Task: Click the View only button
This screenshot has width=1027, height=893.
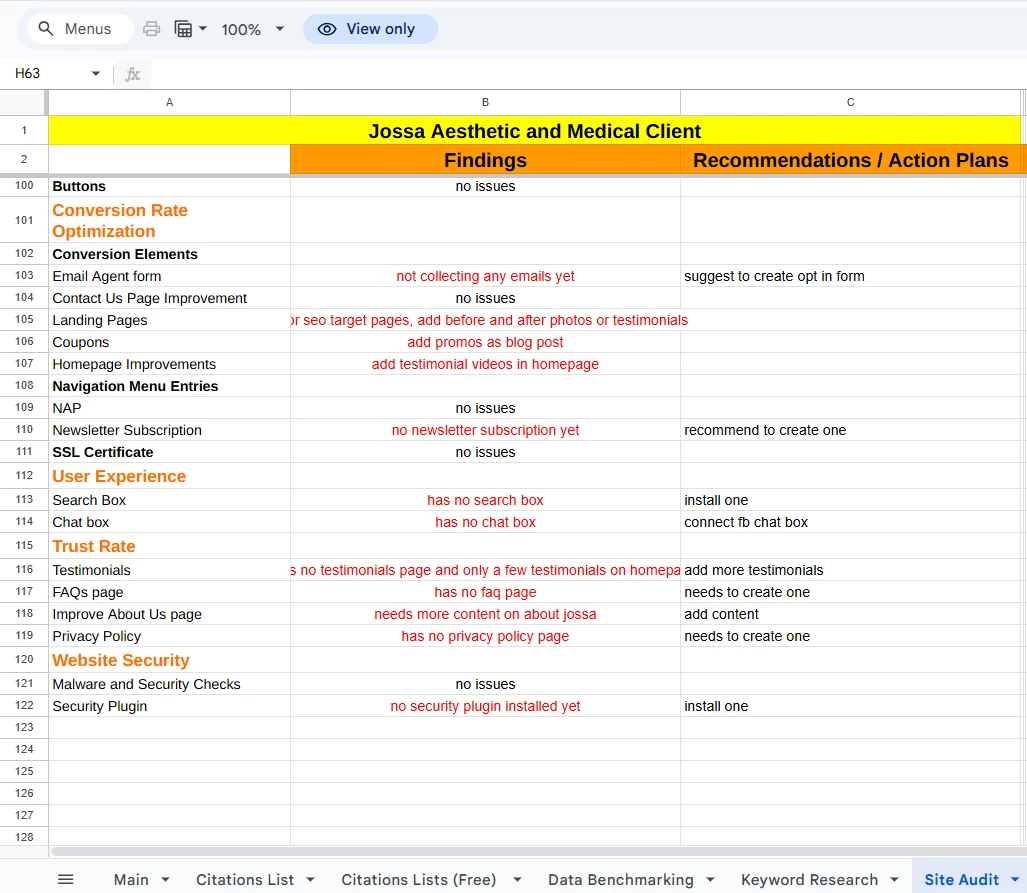Action: [370, 29]
